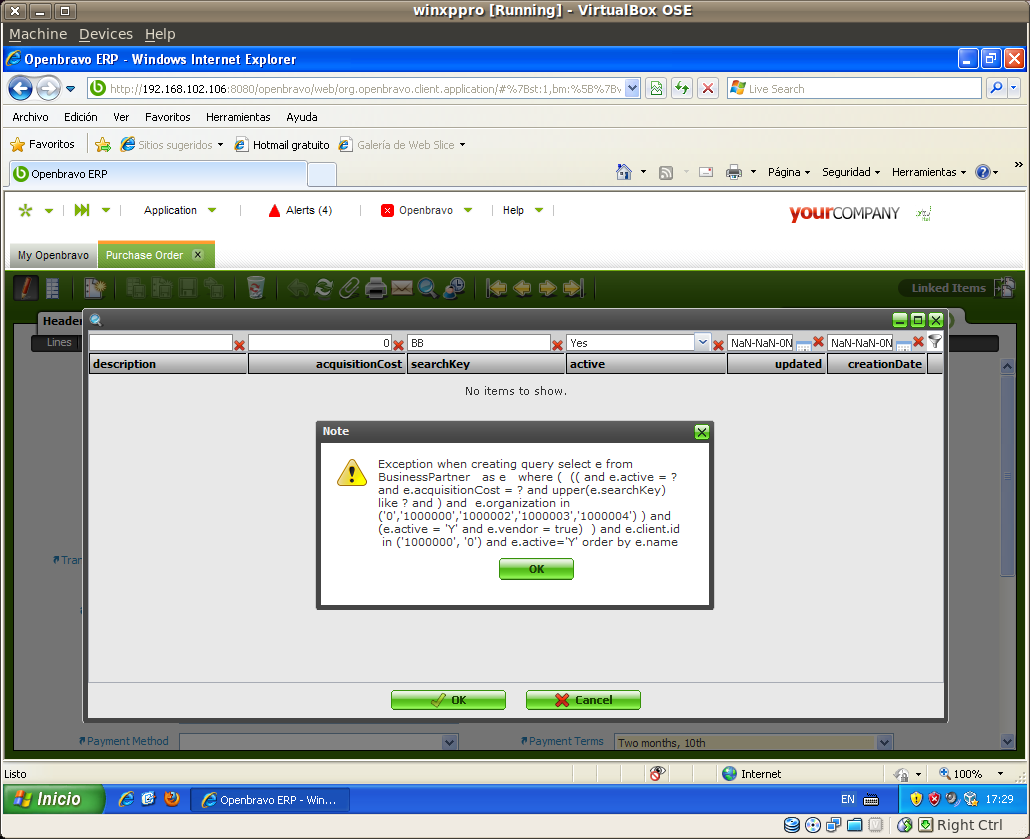The width and height of the screenshot is (1030, 839).
Task: Click the funnel filter icon in the selector grid
Action: (x=935, y=342)
